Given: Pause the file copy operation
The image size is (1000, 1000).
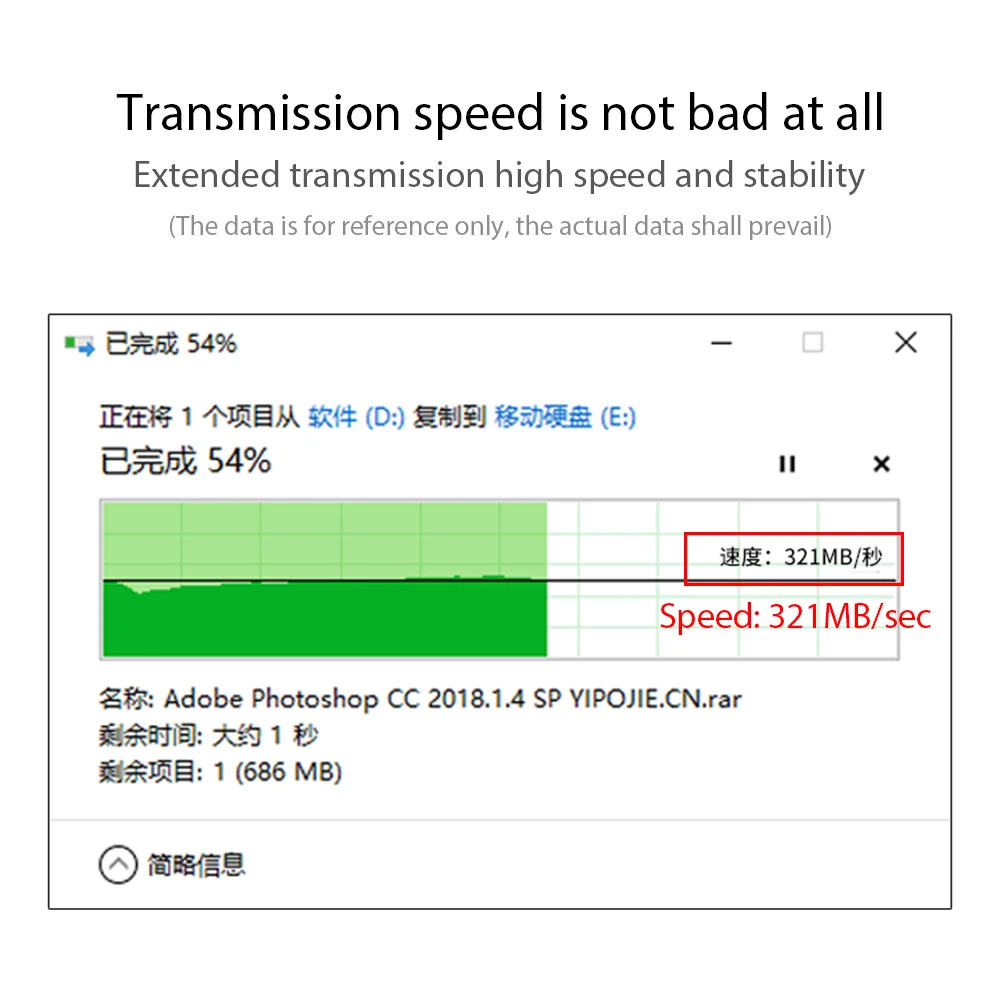Looking at the screenshot, I should coord(787,464).
